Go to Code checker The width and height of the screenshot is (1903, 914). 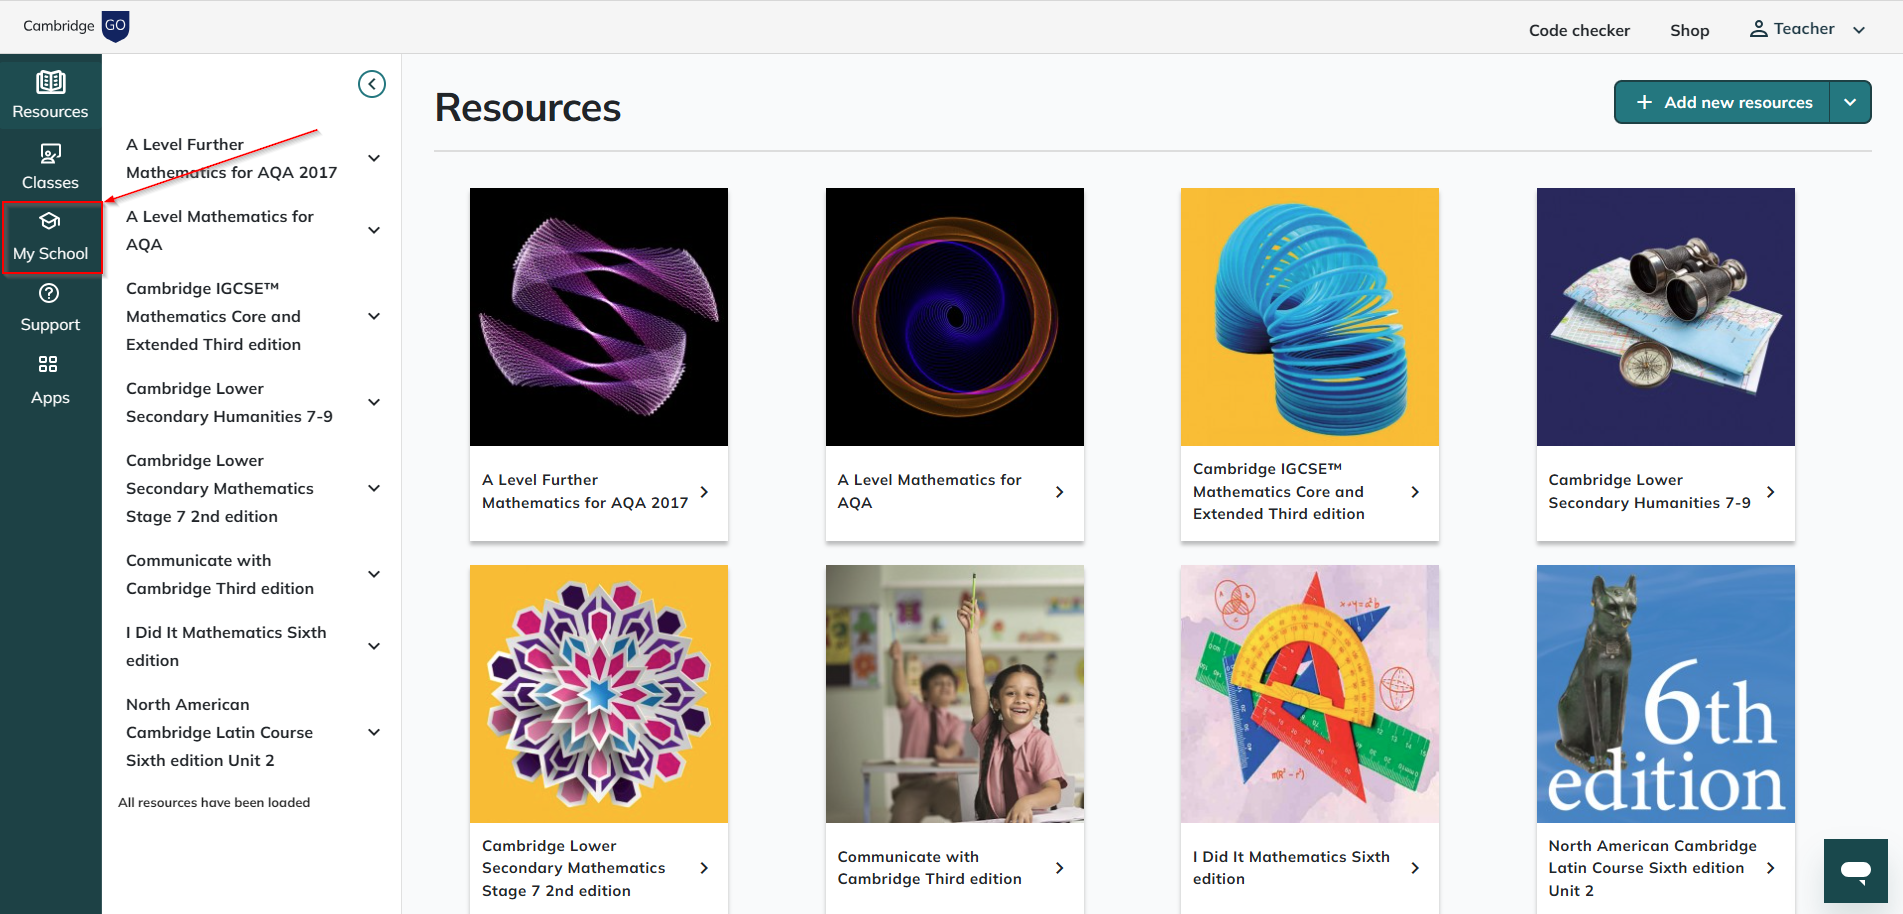[1579, 30]
